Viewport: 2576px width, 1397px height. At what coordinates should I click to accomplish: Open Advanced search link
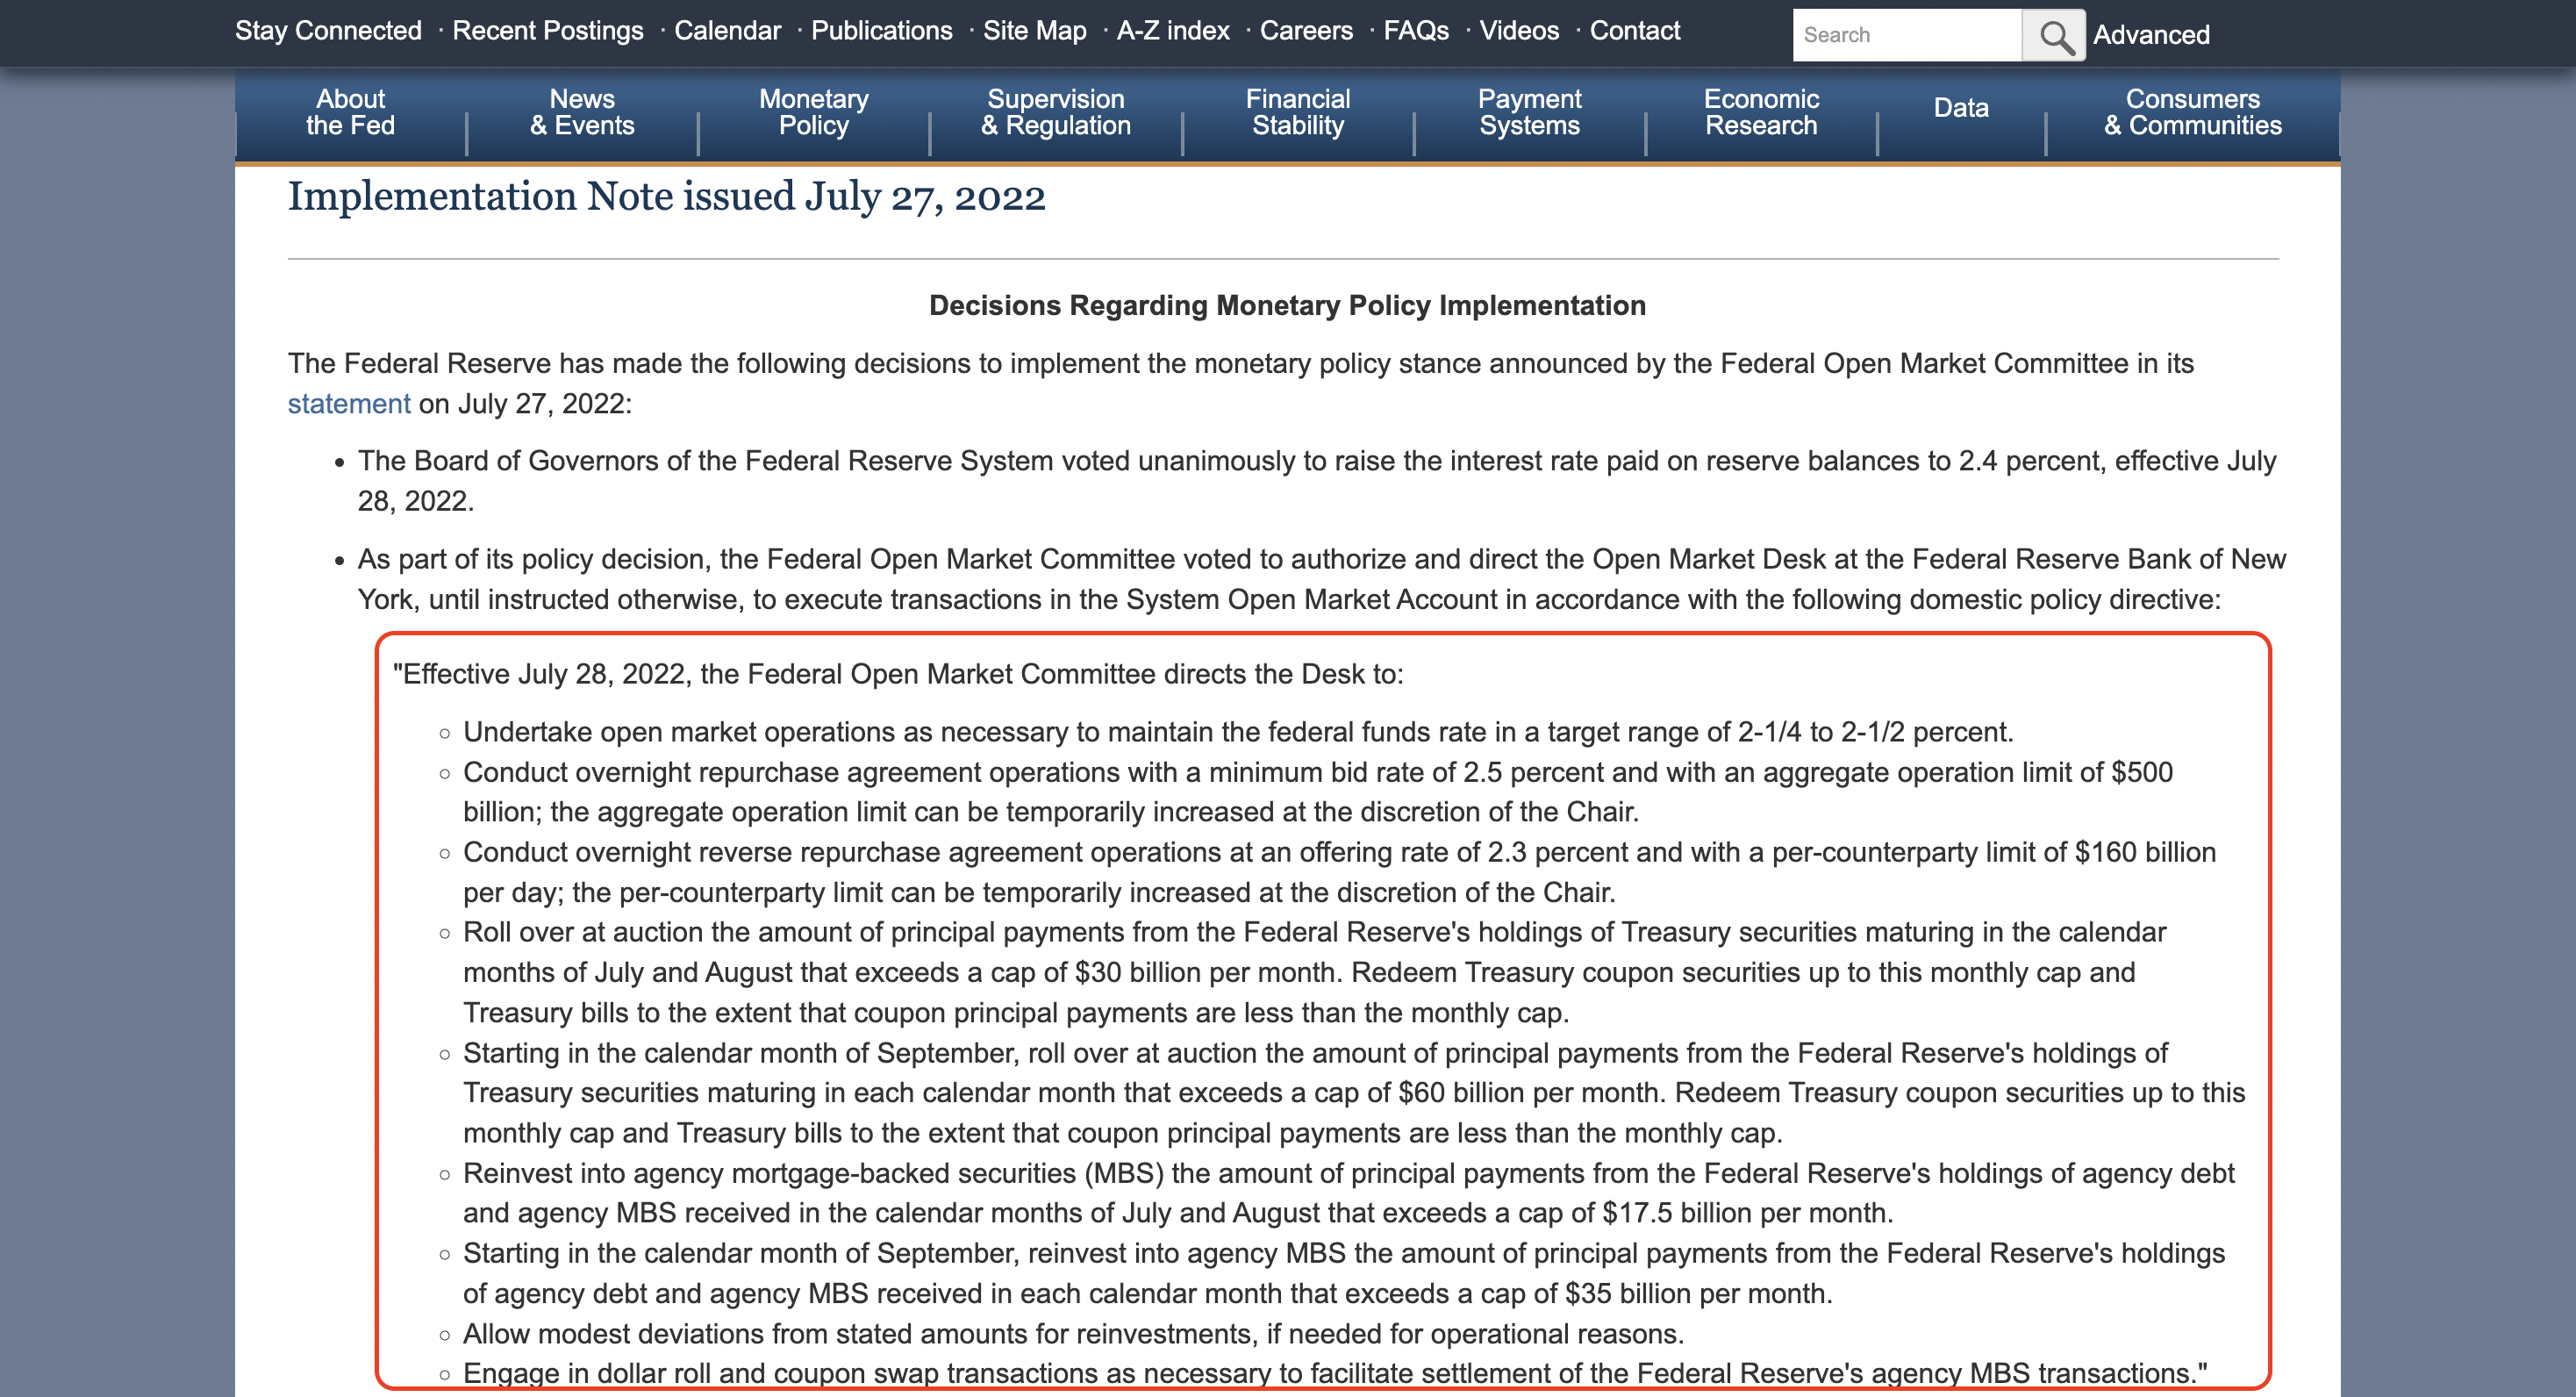point(2151,35)
